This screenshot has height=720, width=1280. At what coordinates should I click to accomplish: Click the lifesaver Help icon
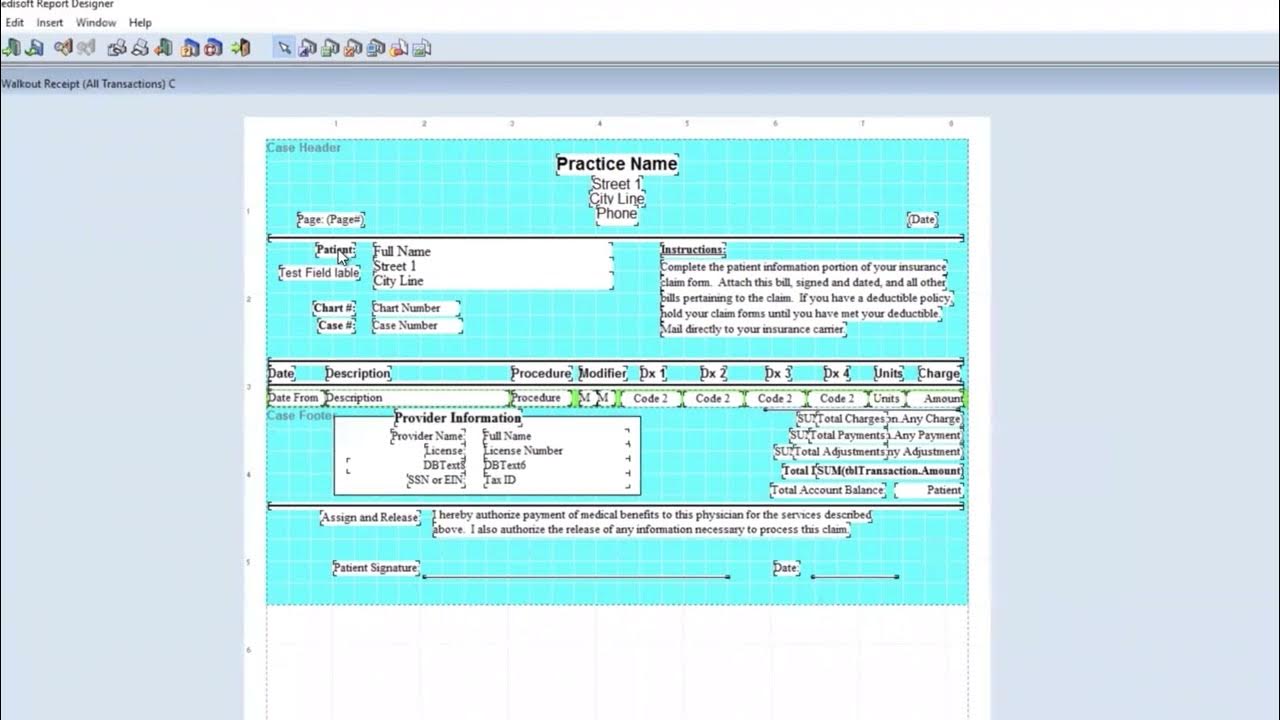coord(214,47)
